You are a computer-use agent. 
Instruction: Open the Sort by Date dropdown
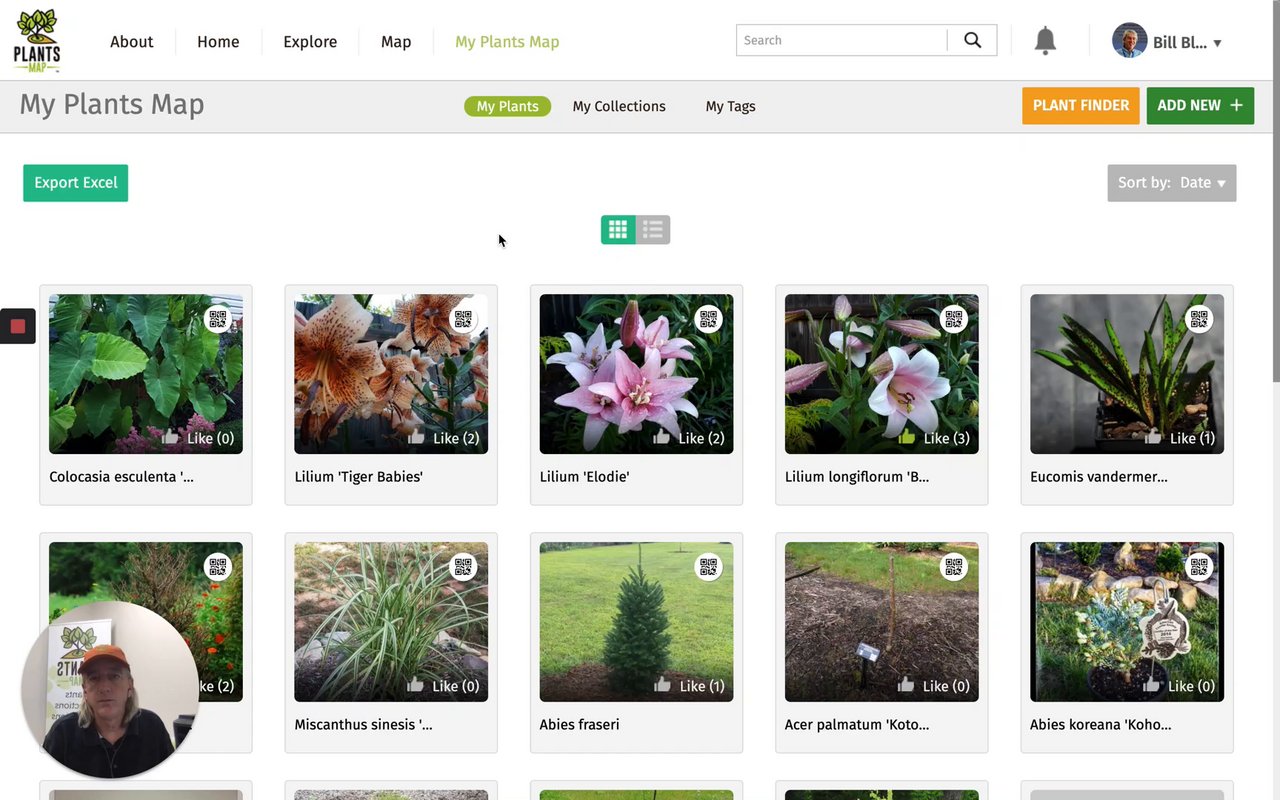tap(1171, 183)
